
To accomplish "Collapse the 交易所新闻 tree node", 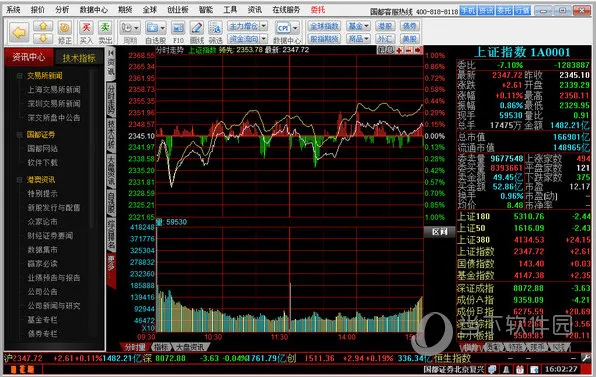I will click(x=19, y=76).
